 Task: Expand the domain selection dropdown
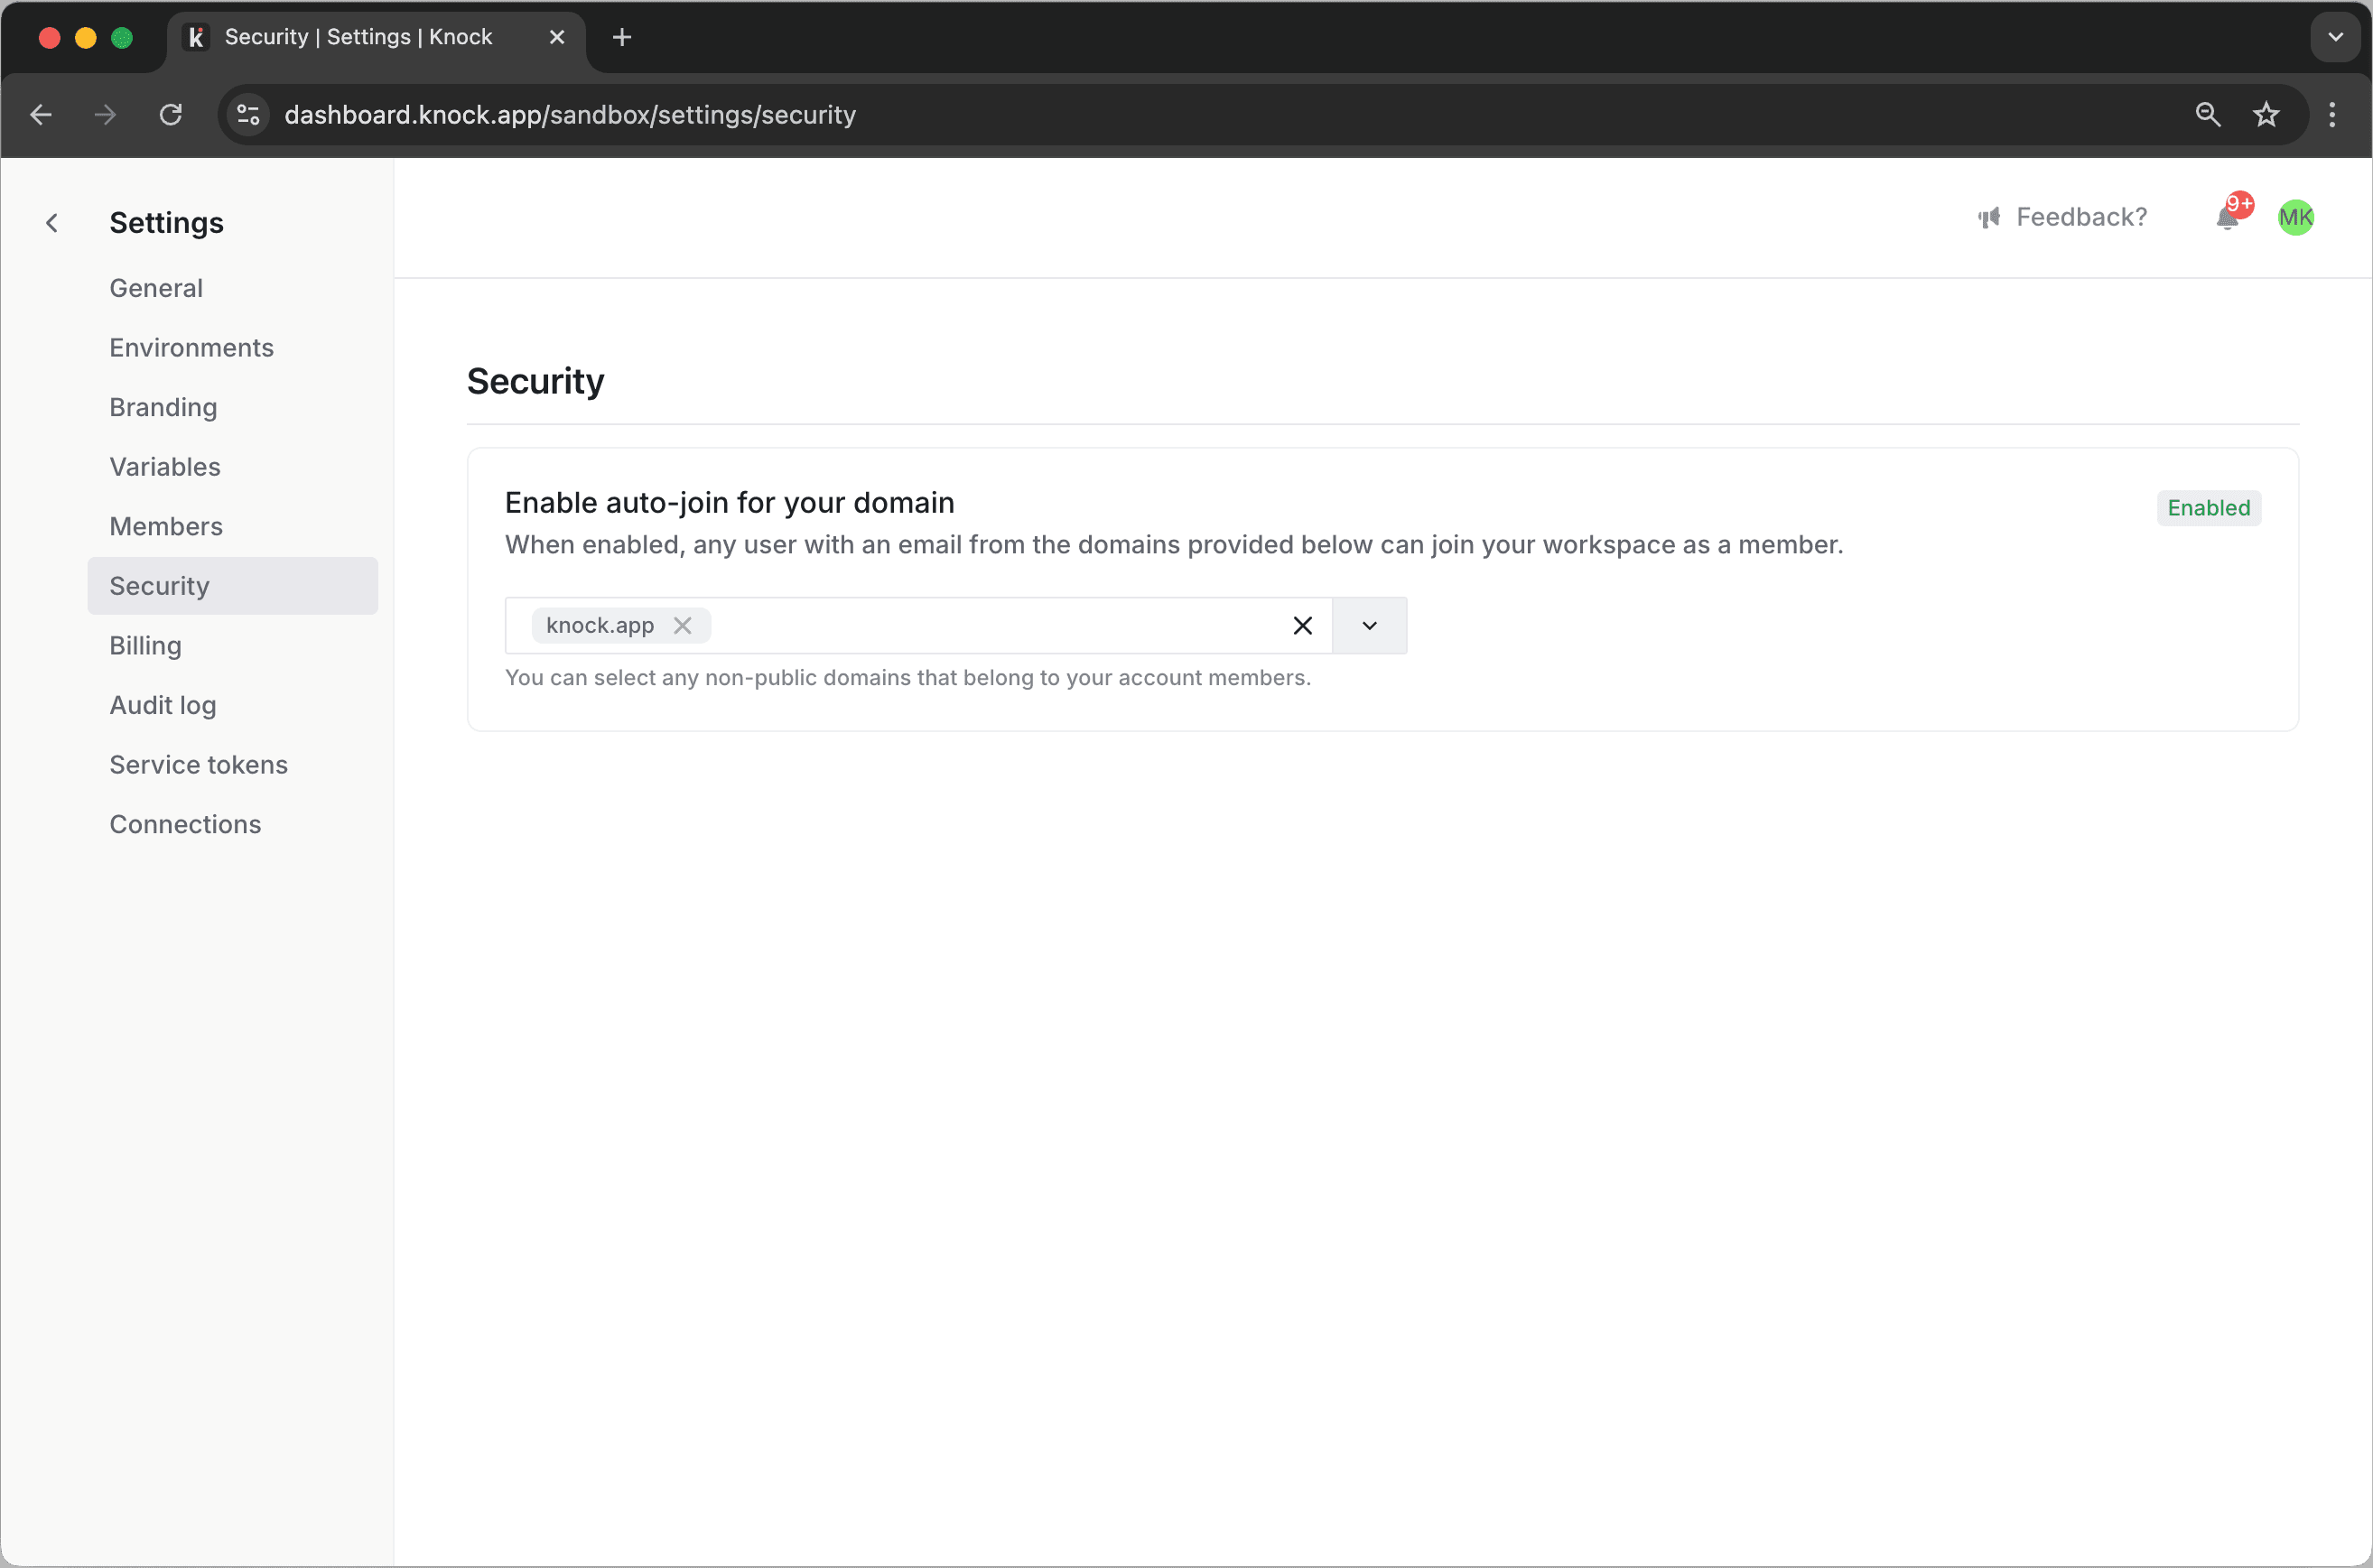[x=1369, y=625]
